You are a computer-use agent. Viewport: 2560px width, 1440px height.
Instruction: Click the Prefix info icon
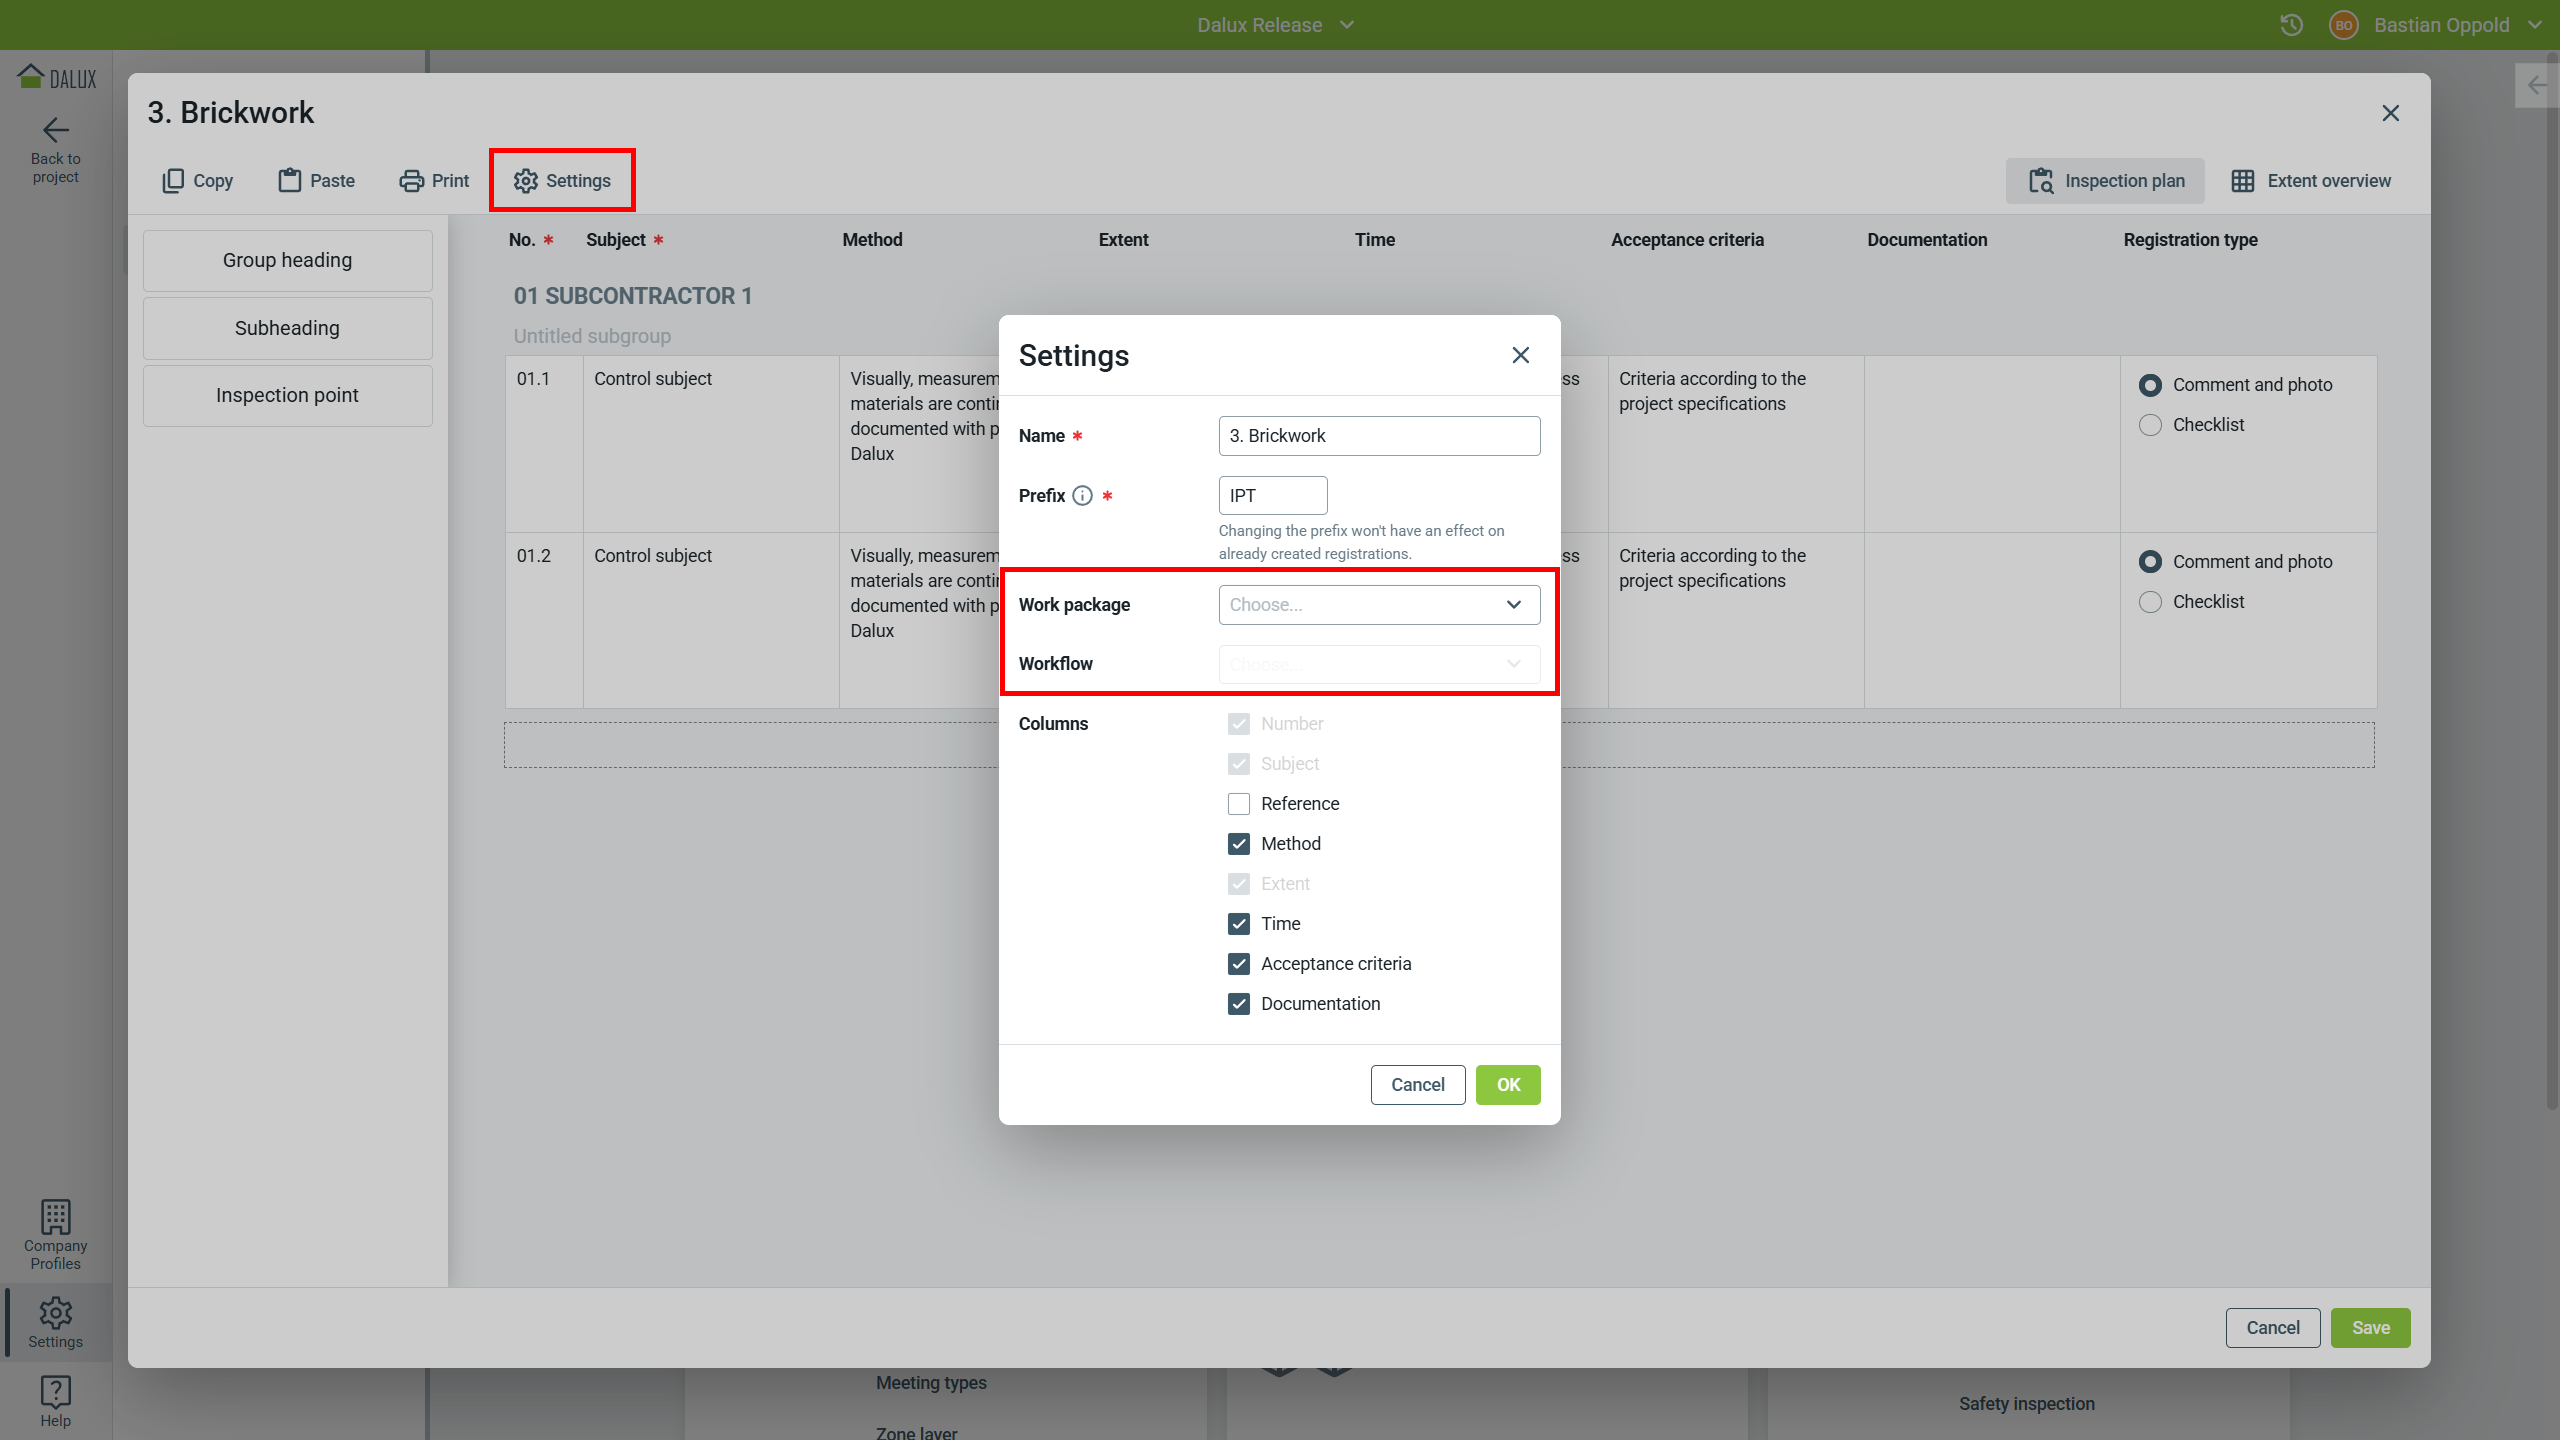pyautogui.click(x=1082, y=496)
